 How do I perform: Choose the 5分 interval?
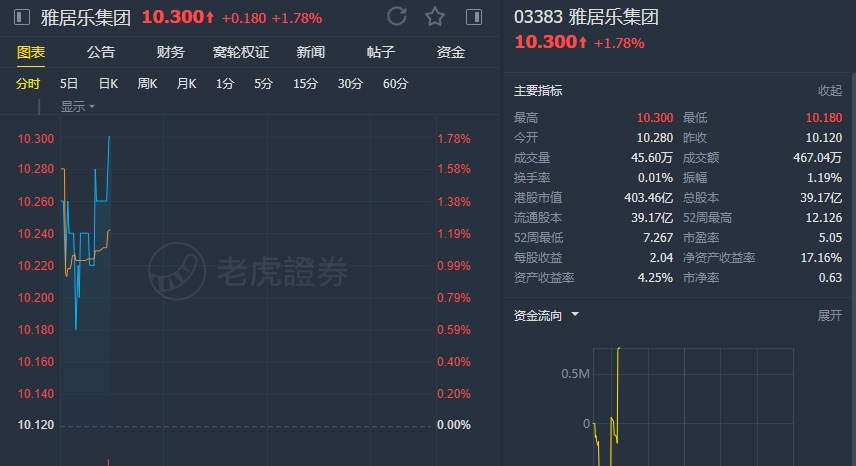[x=263, y=84]
